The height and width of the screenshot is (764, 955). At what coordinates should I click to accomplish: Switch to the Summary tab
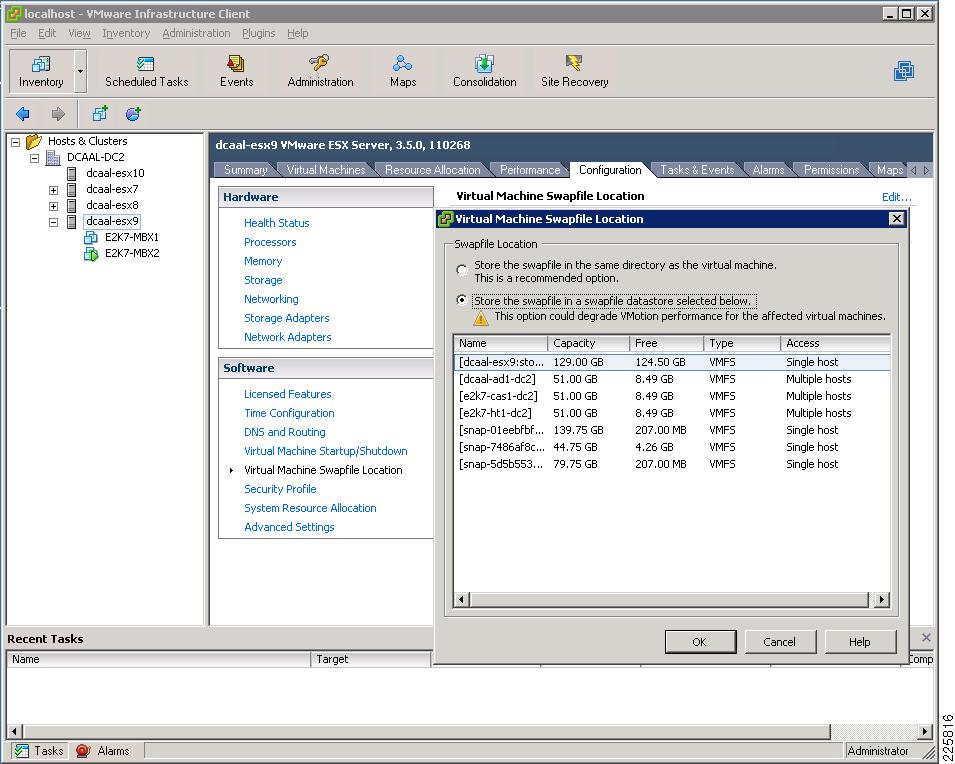245,170
